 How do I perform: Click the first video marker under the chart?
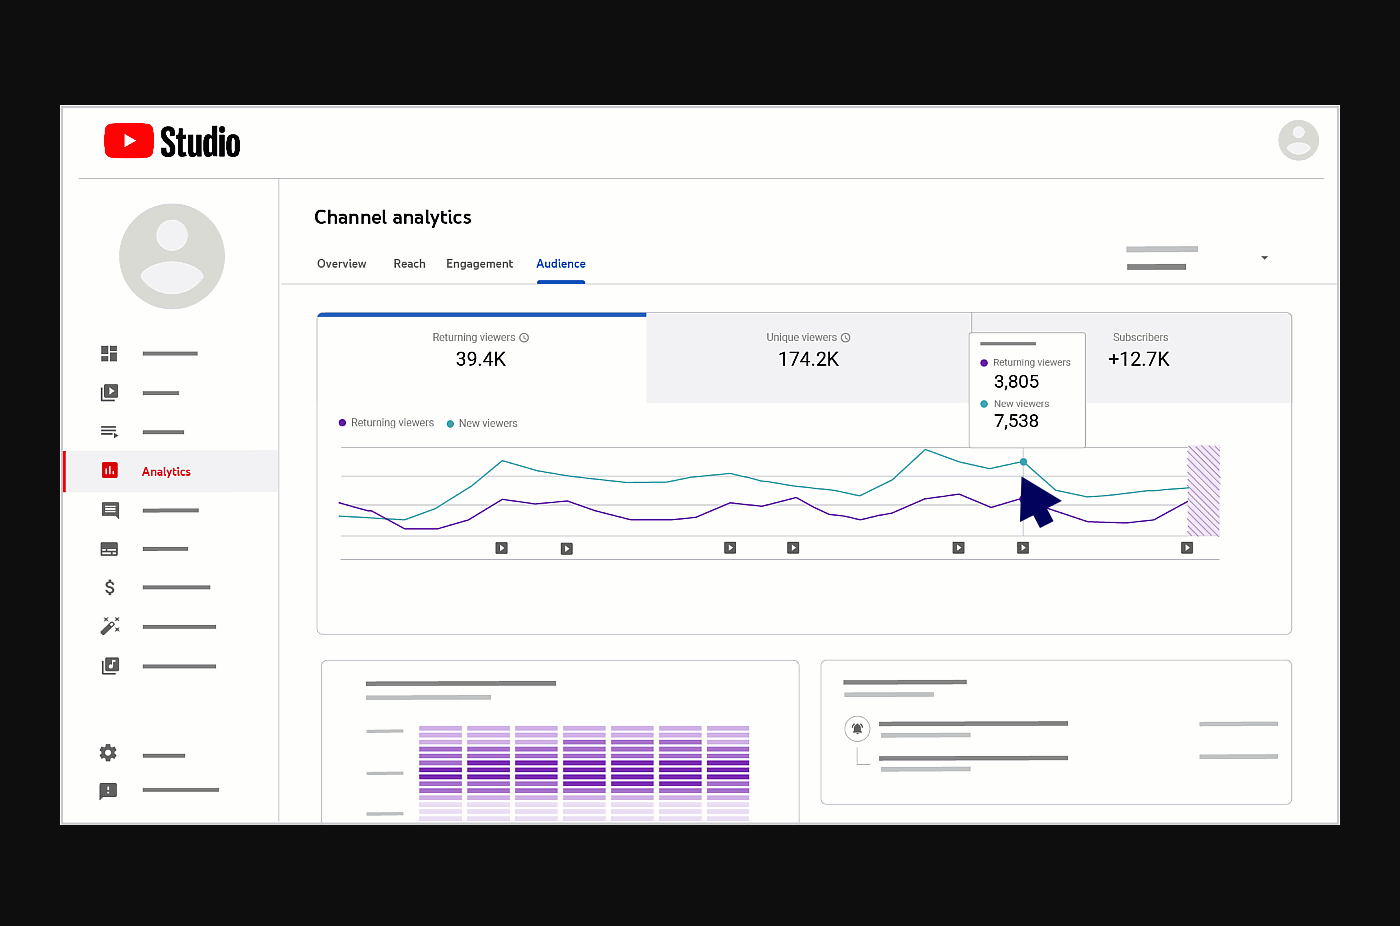[x=502, y=548]
